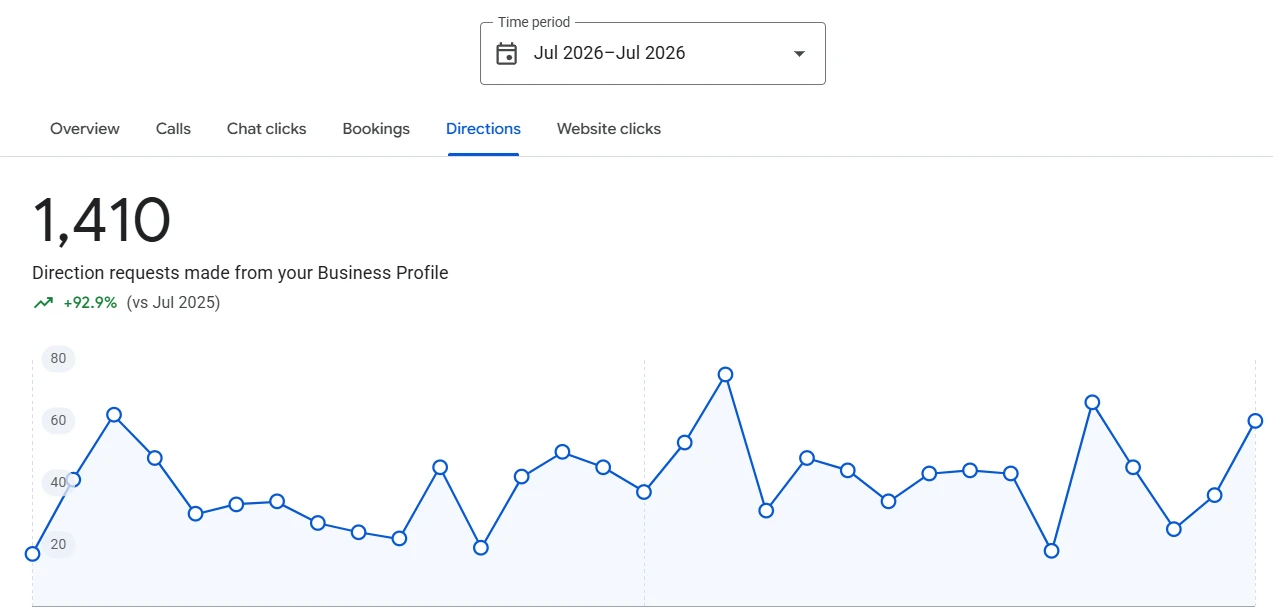Click the 60 y-axis label
1273x608 pixels.
(58, 420)
